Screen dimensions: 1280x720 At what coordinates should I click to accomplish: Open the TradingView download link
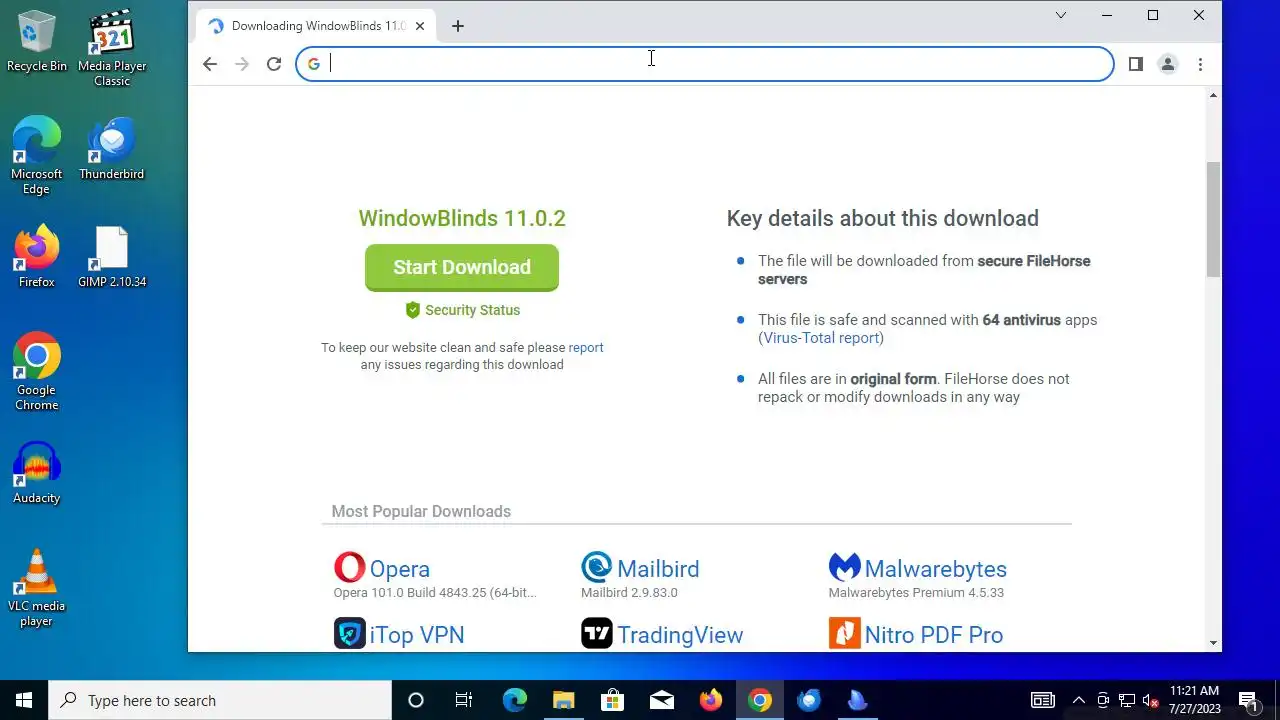pos(680,635)
